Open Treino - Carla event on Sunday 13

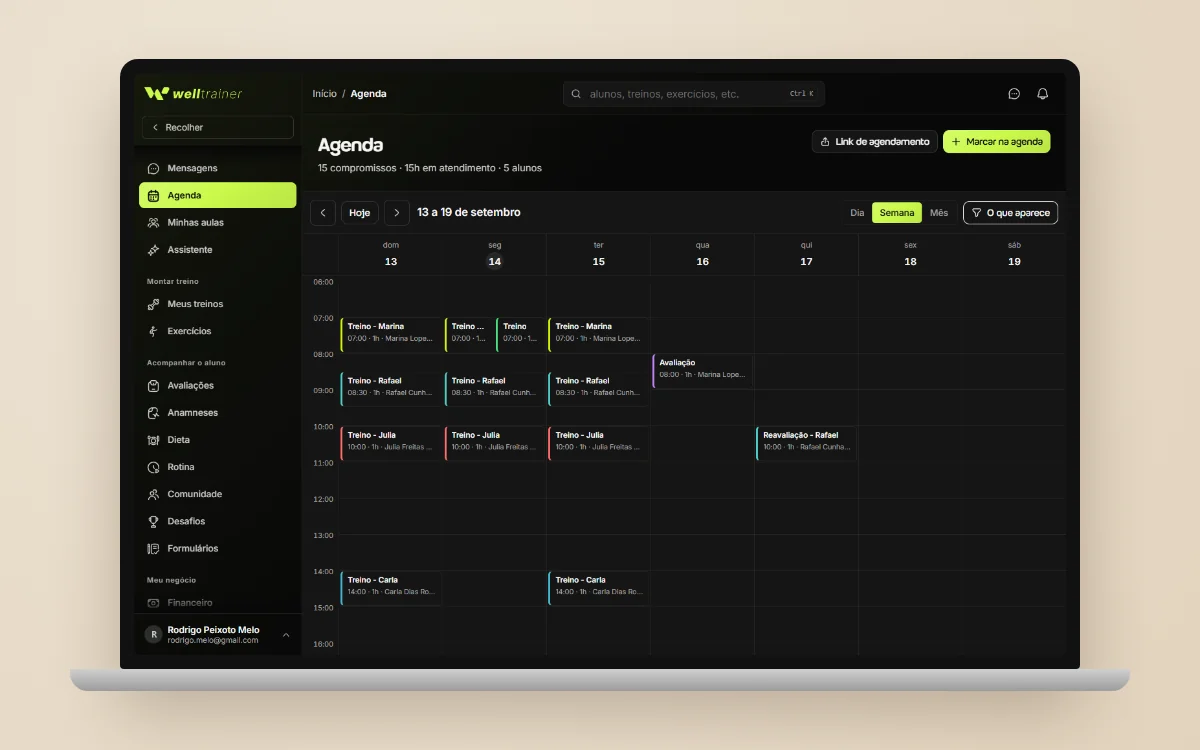tap(391, 588)
